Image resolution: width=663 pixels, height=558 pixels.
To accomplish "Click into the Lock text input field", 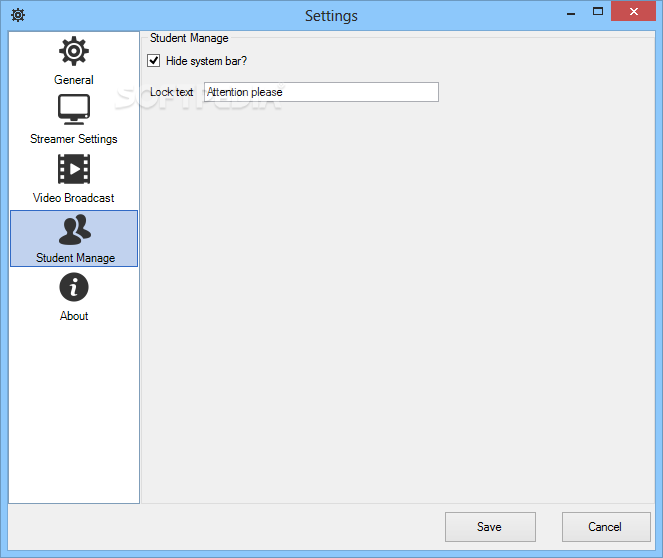I will 321,92.
